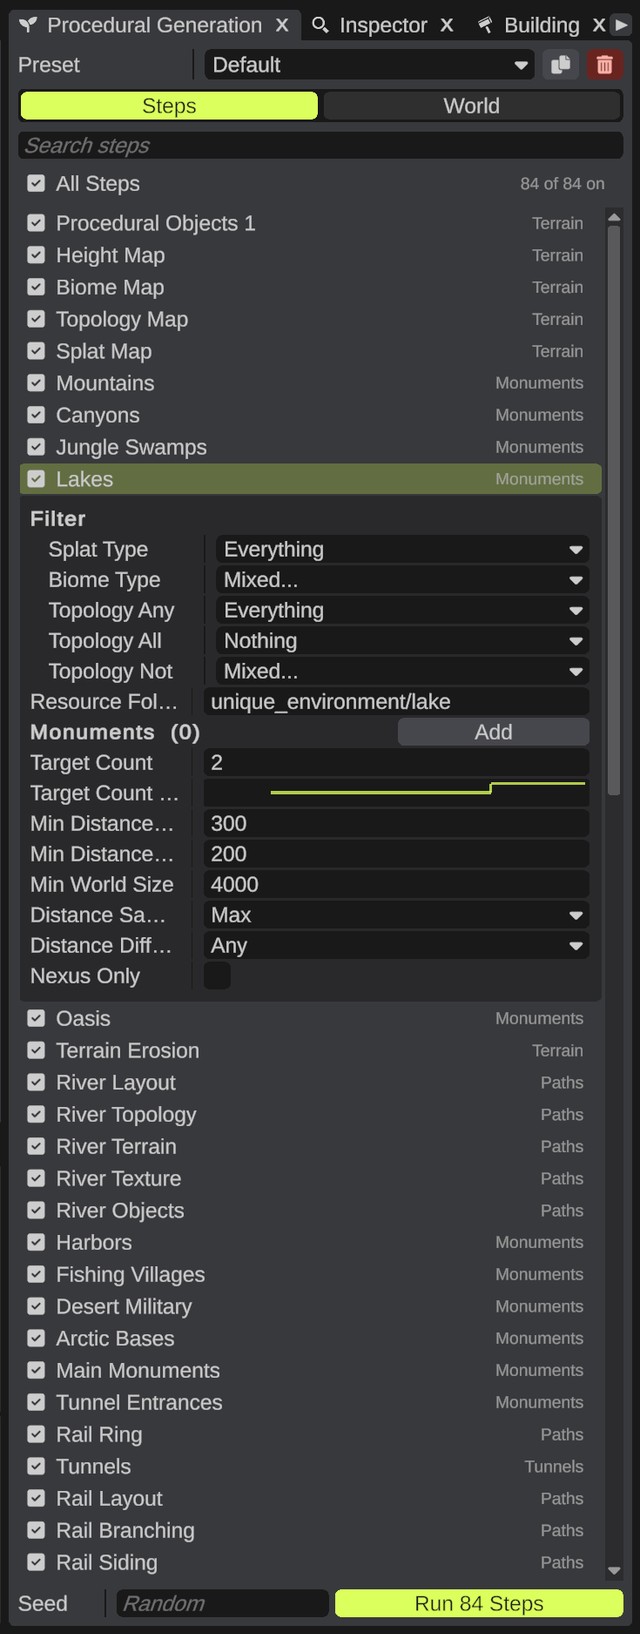Select the Tunnels step
640x1634 pixels.
[x=310, y=1466]
